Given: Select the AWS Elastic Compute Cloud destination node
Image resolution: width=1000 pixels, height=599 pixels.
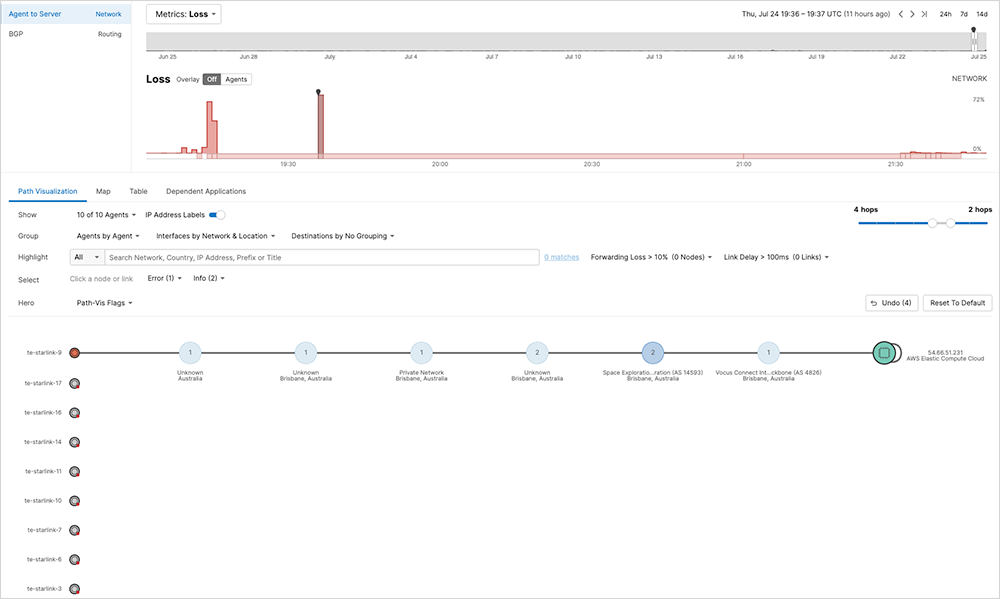Looking at the screenshot, I should 883,352.
